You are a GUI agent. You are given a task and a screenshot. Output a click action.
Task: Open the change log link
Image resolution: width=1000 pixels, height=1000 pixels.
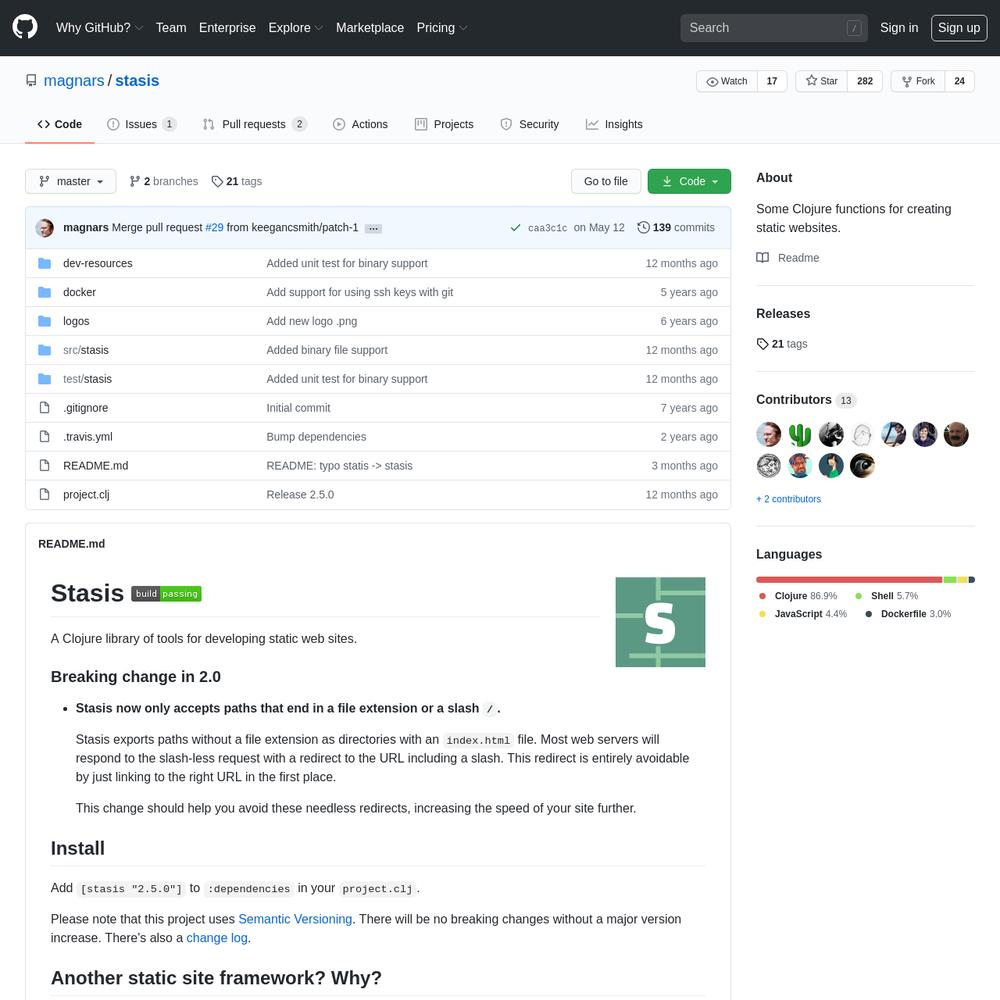[217, 938]
